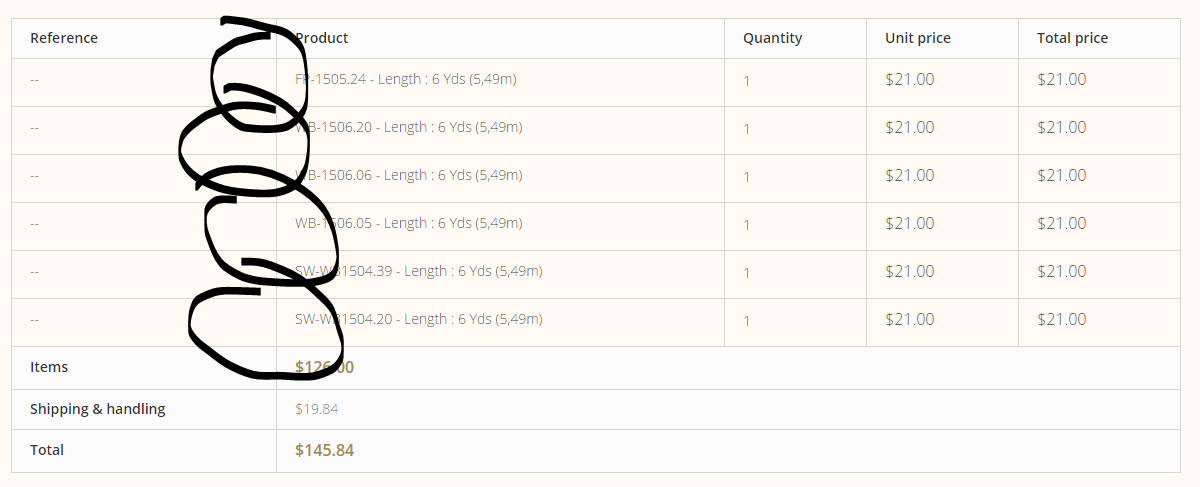Click the $145.84 order total amount

point(324,450)
